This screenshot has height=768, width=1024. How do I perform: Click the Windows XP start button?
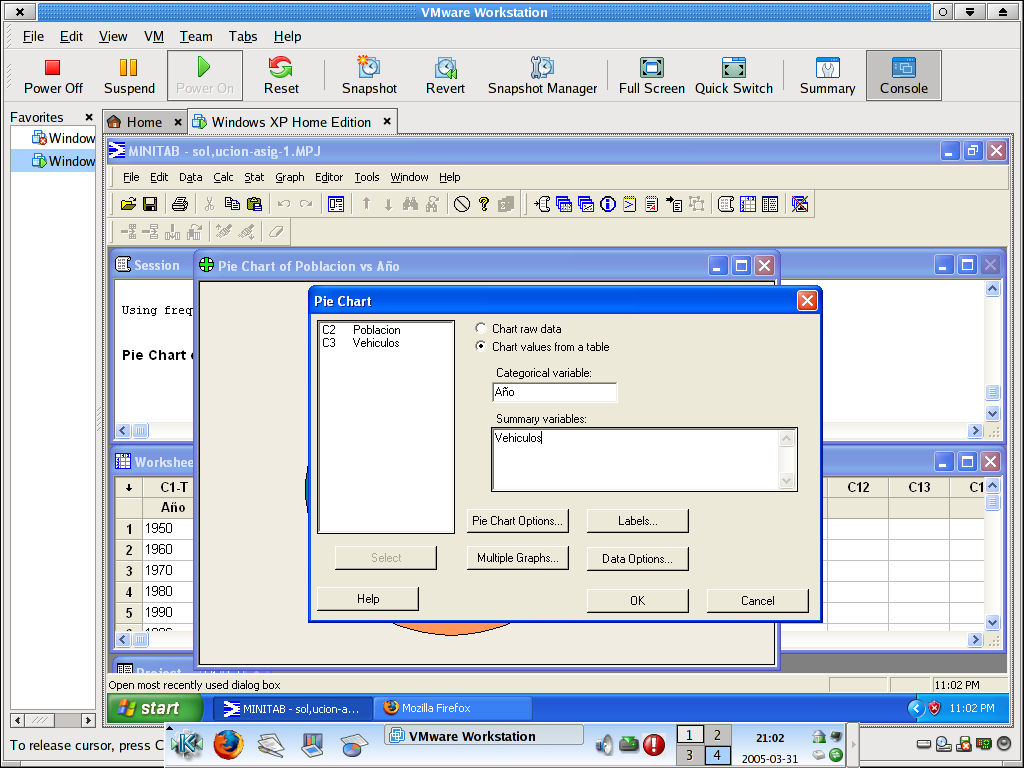click(155, 708)
